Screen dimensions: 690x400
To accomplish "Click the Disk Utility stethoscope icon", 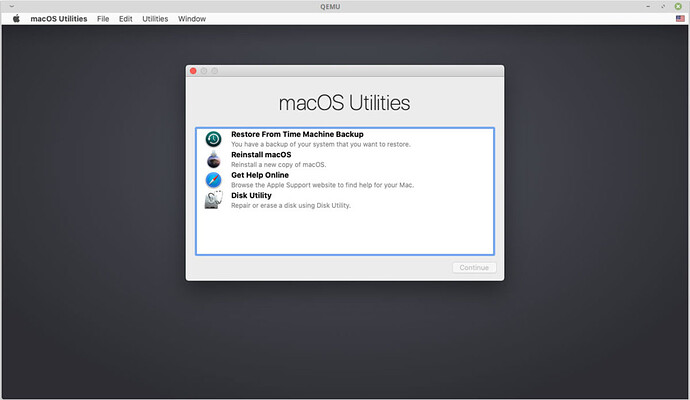I will tap(213, 200).
